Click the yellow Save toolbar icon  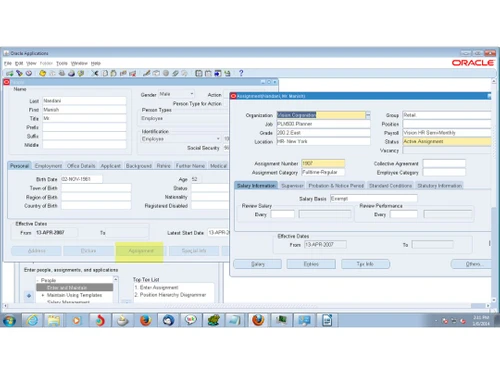pyautogui.click(x=42, y=73)
